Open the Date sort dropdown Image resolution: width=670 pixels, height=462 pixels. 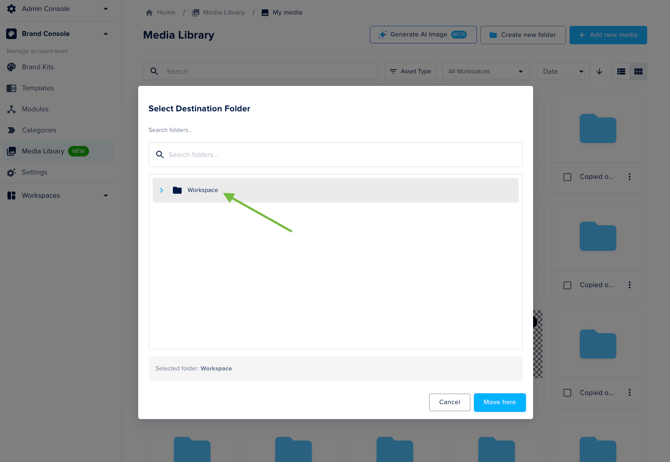(x=563, y=72)
